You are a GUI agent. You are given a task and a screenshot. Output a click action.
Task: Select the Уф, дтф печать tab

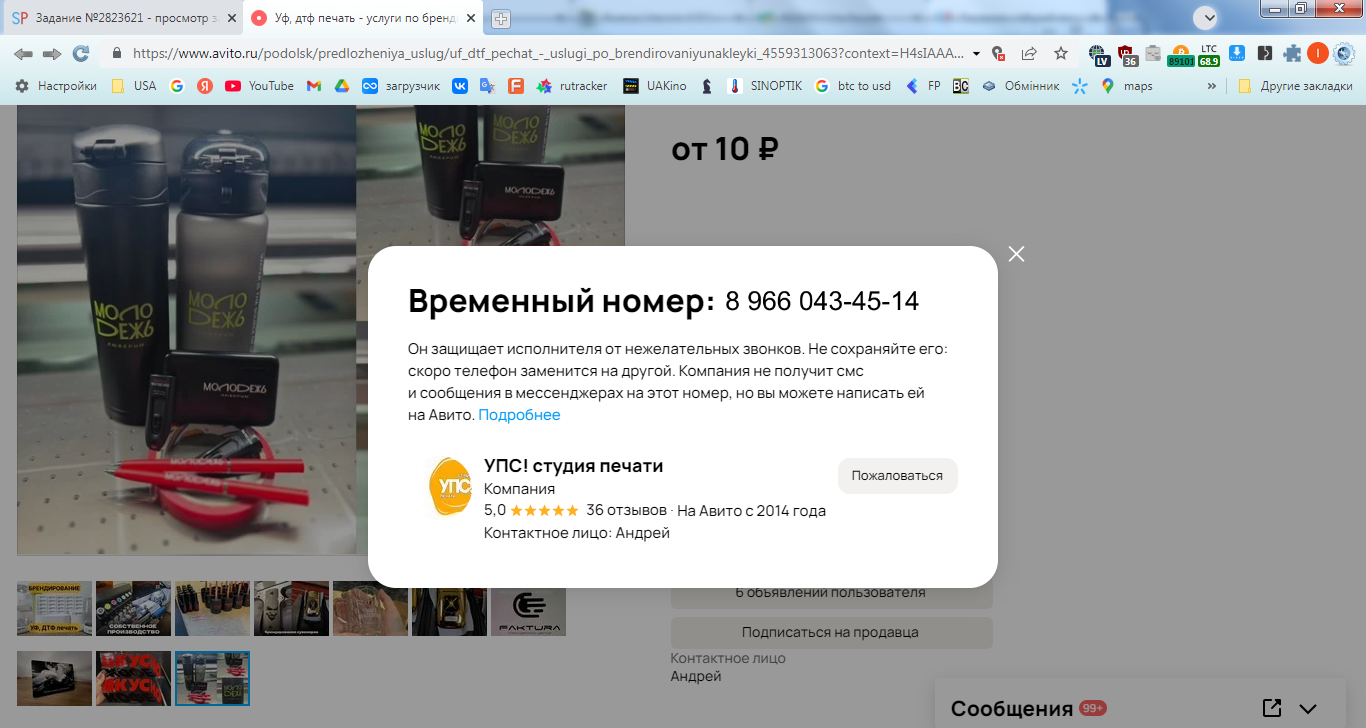tap(364, 18)
